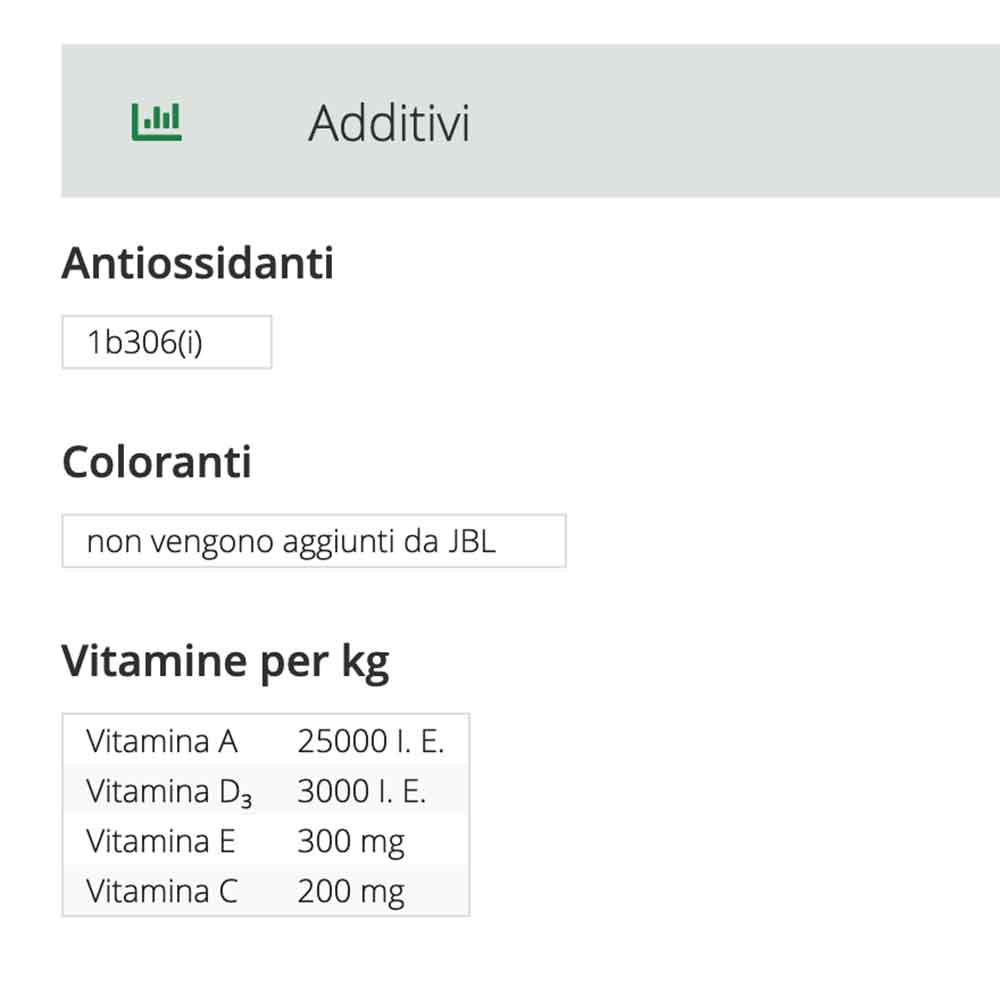The height and width of the screenshot is (1000, 1000).
Task: Click the 25000 I.E. value
Action: tap(372, 741)
